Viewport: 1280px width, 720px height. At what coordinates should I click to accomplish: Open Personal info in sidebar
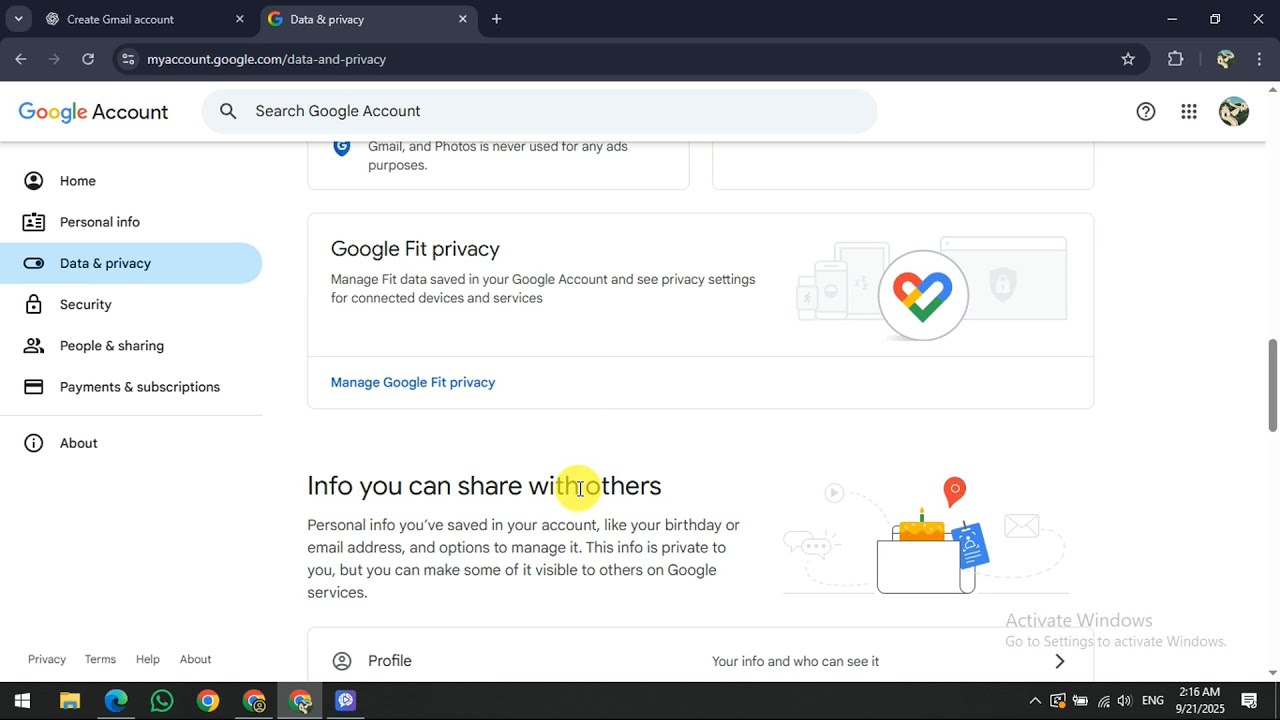131,222
